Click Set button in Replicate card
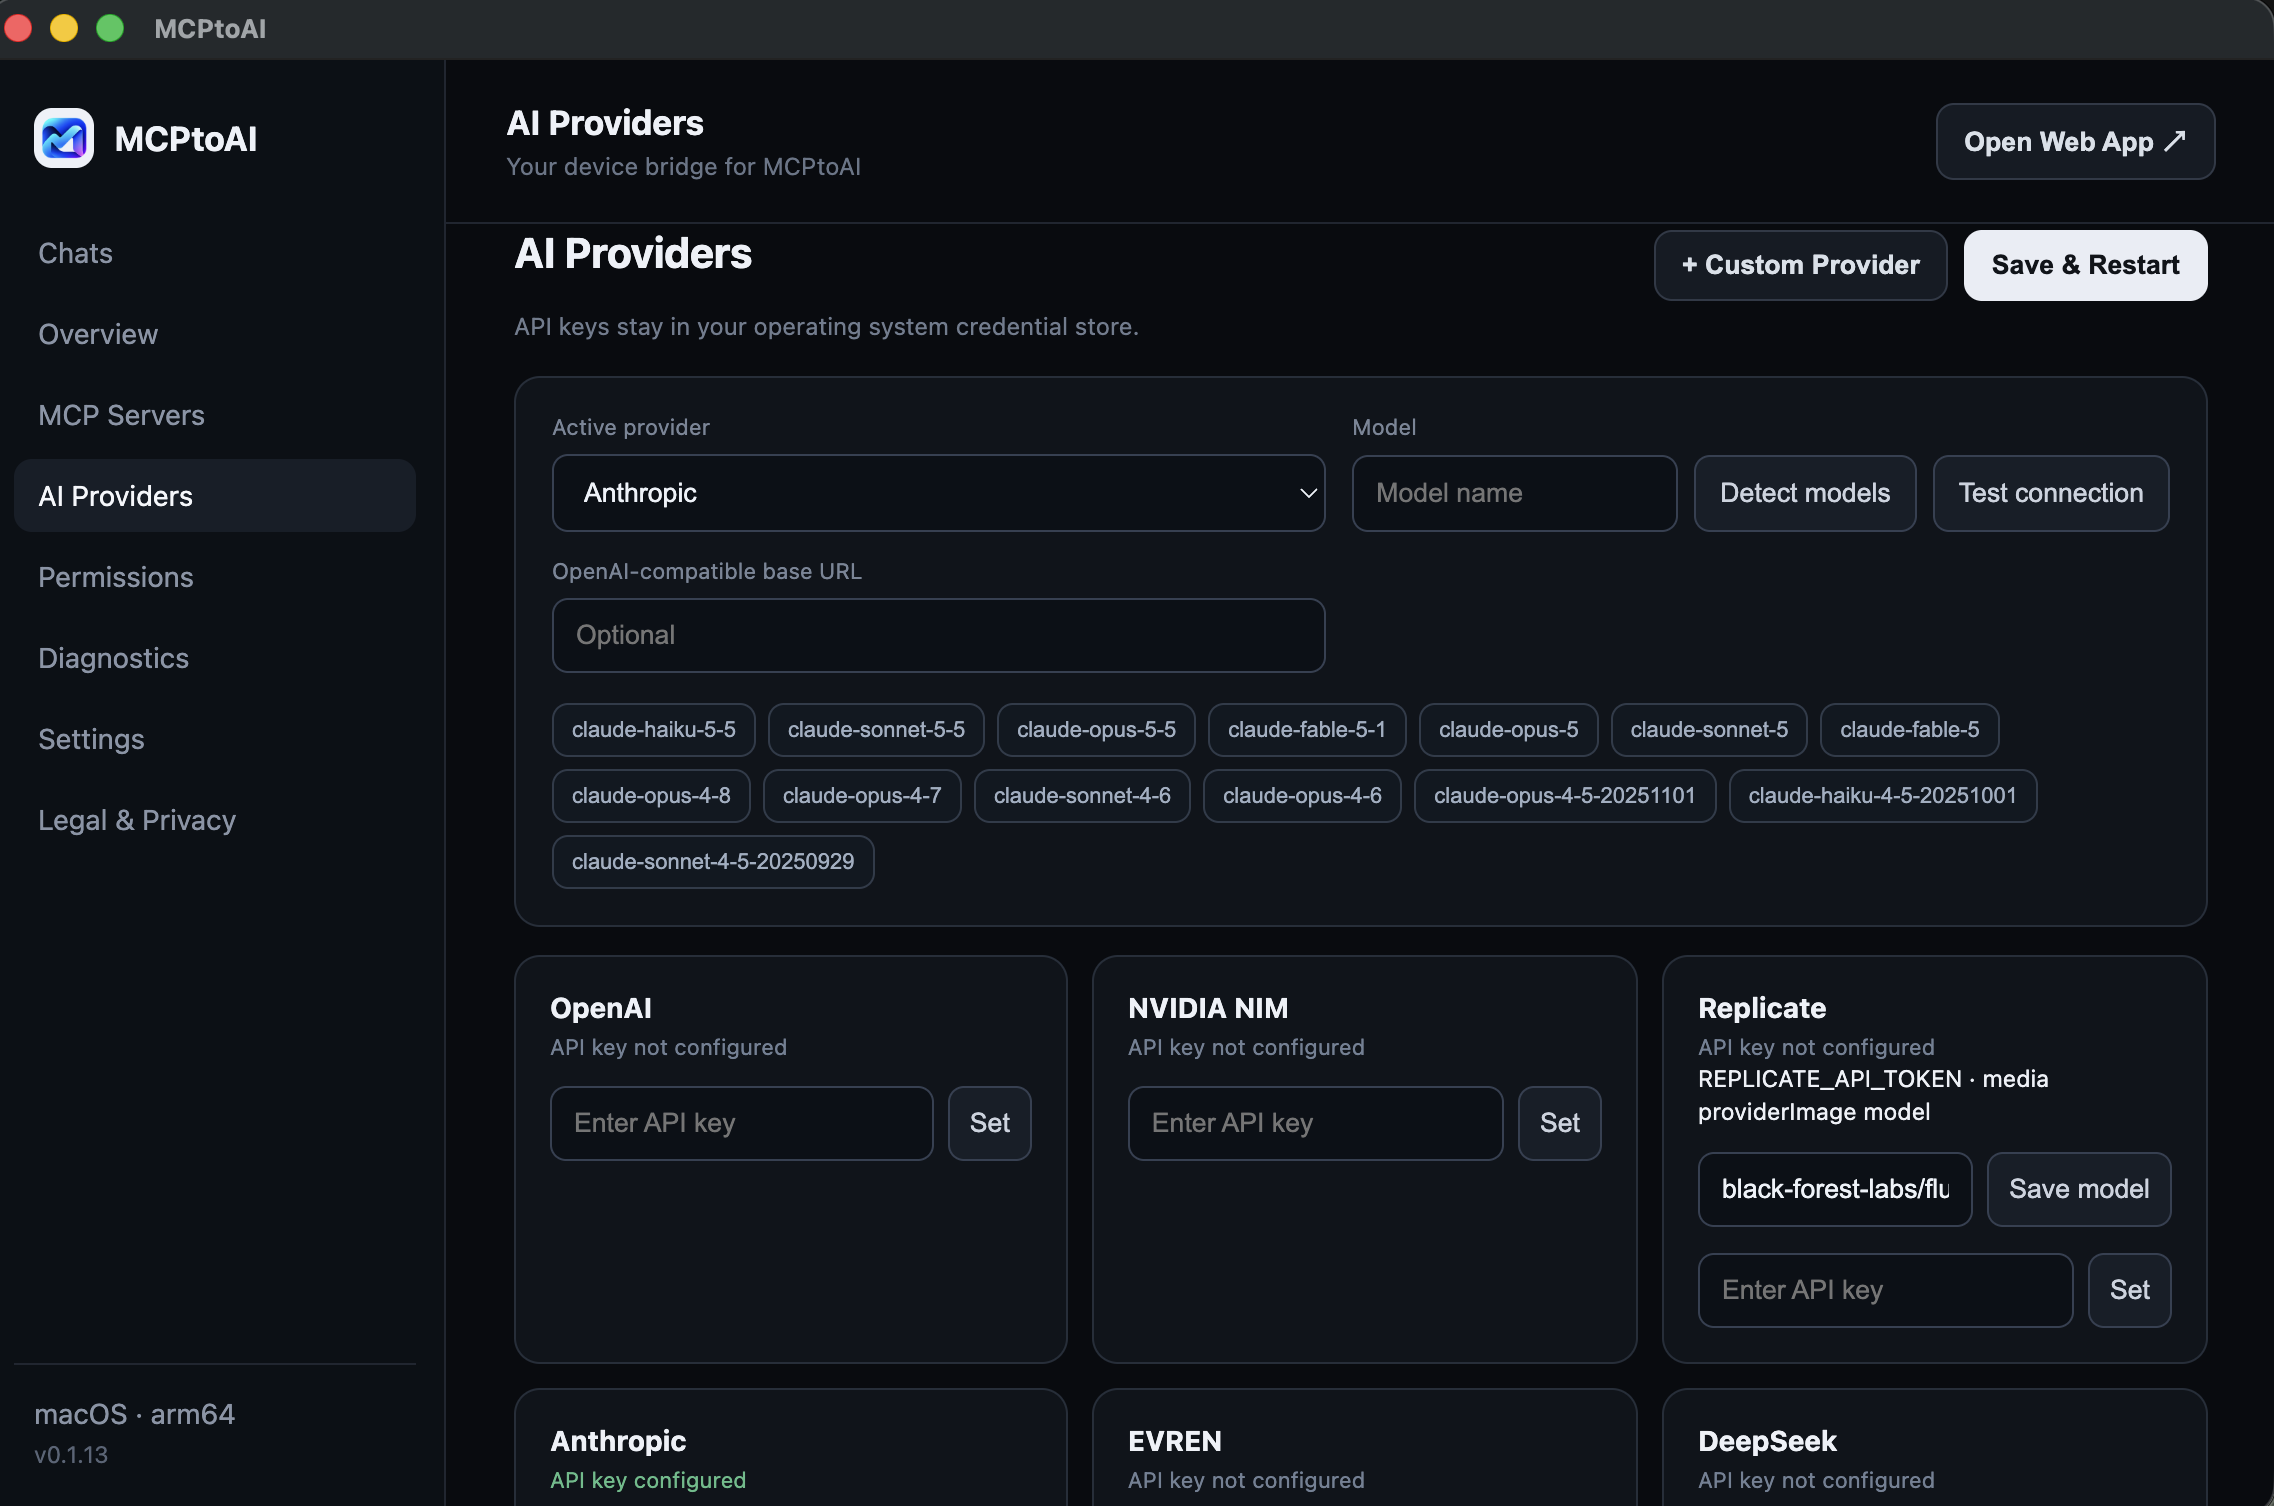 [2129, 1290]
